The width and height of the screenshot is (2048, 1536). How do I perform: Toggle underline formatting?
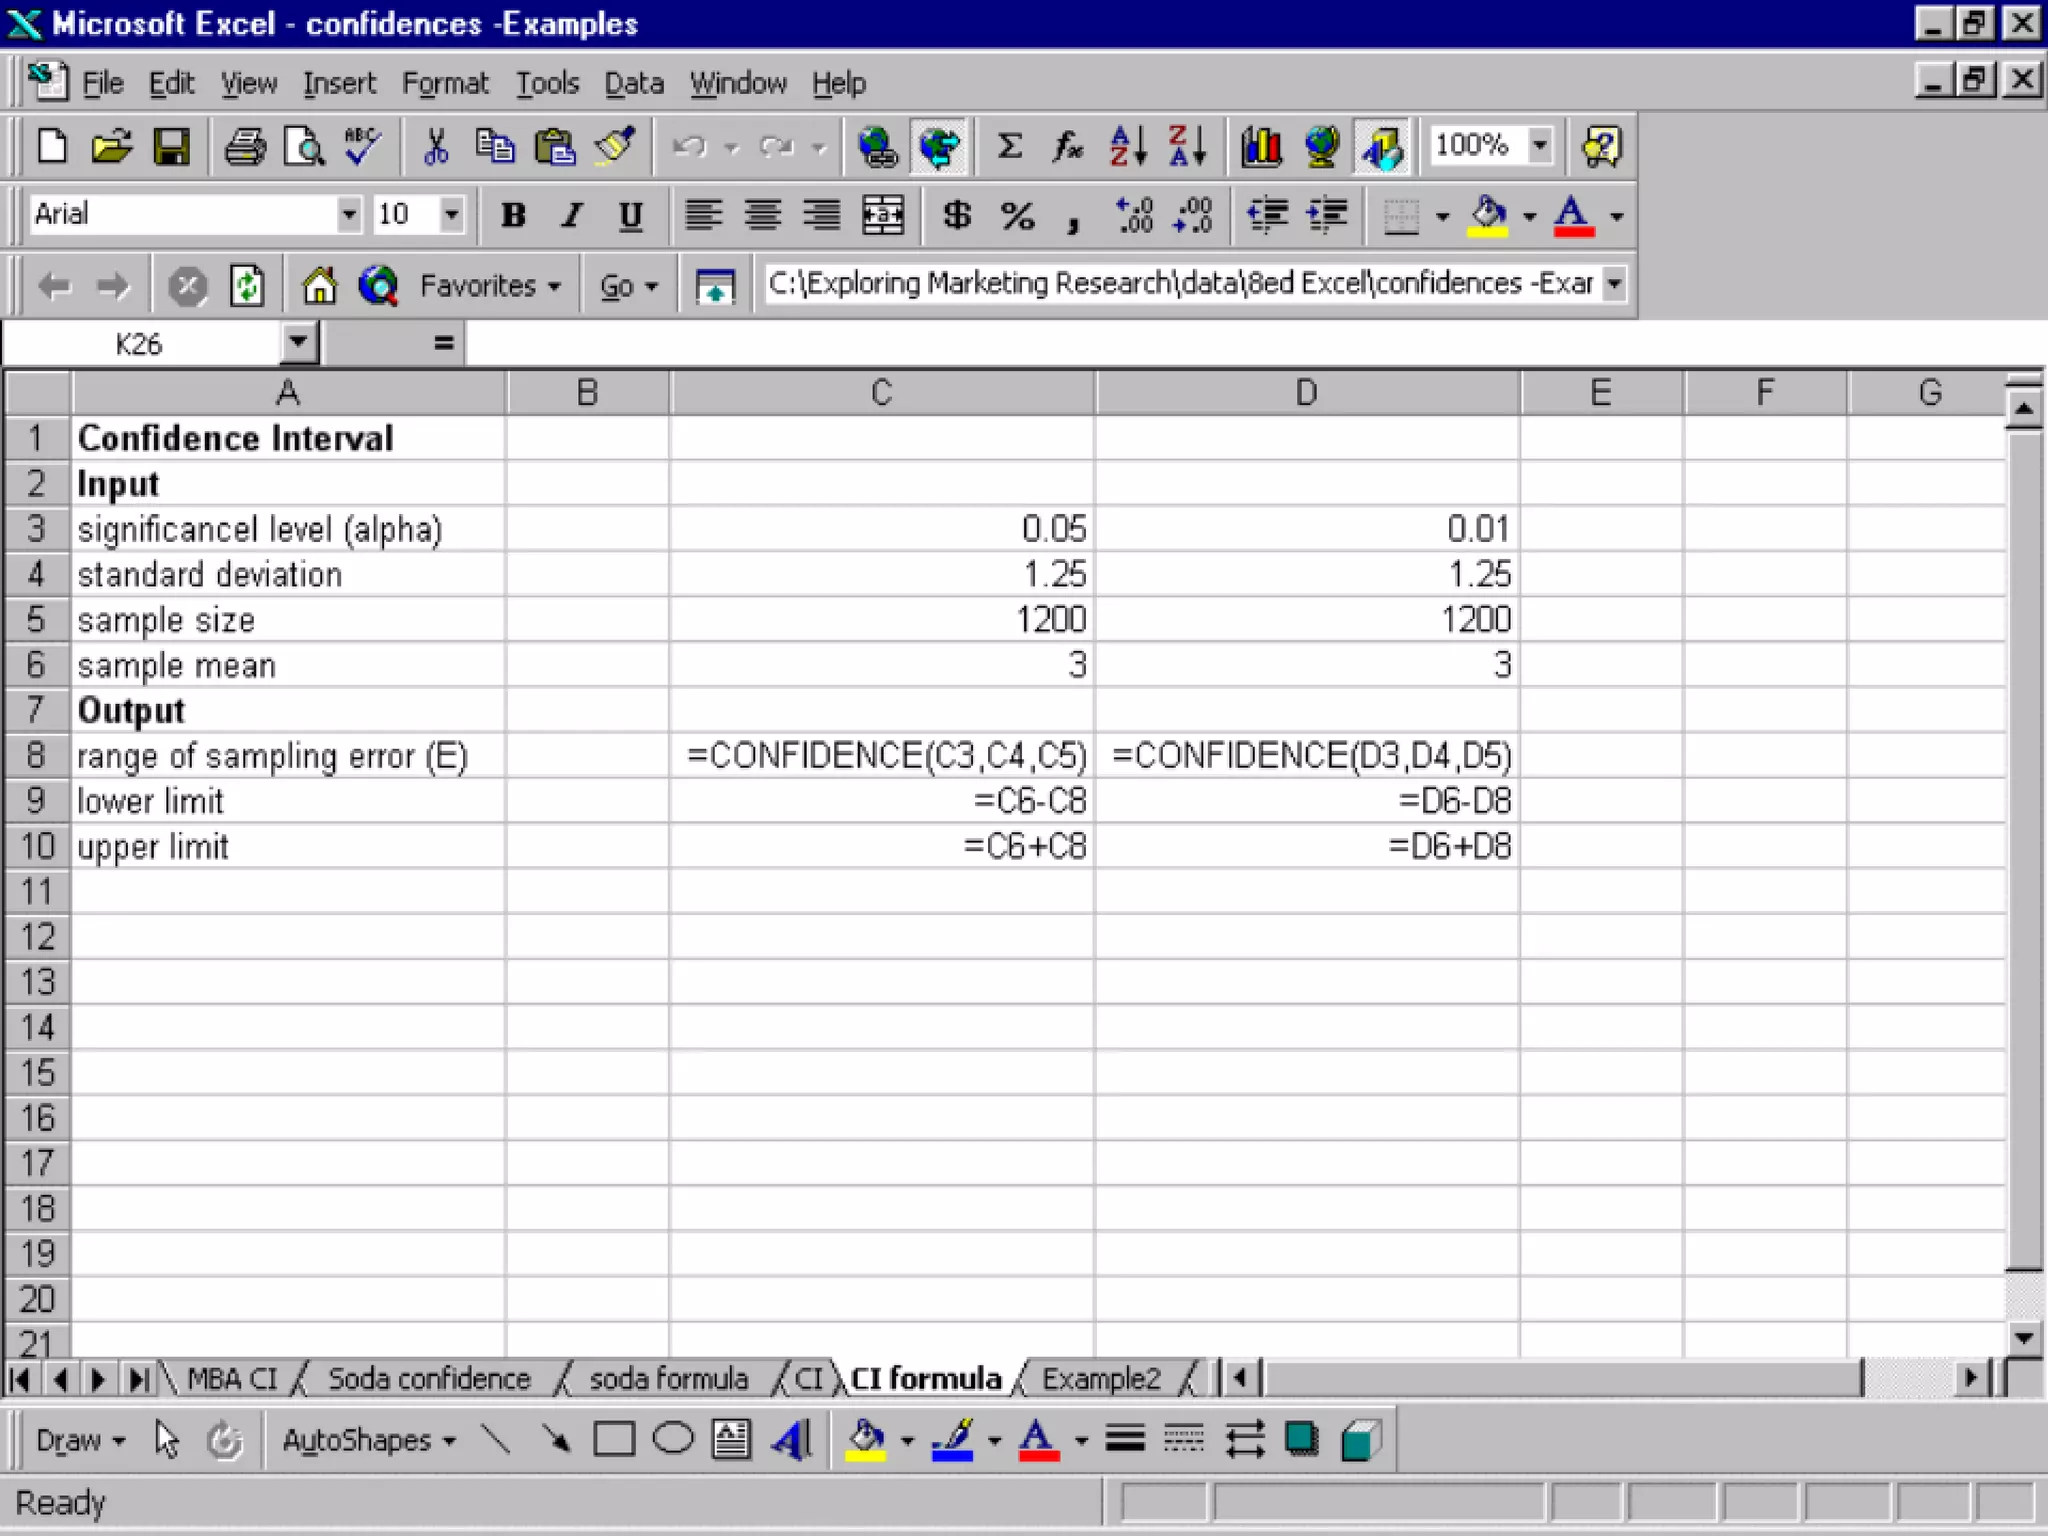click(x=630, y=215)
